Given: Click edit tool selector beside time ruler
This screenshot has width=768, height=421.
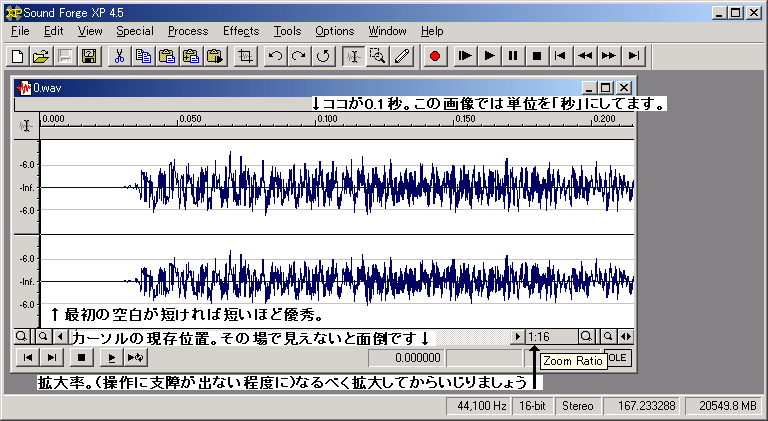Looking at the screenshot, I should pyautogui.click(x=26, y=126).
